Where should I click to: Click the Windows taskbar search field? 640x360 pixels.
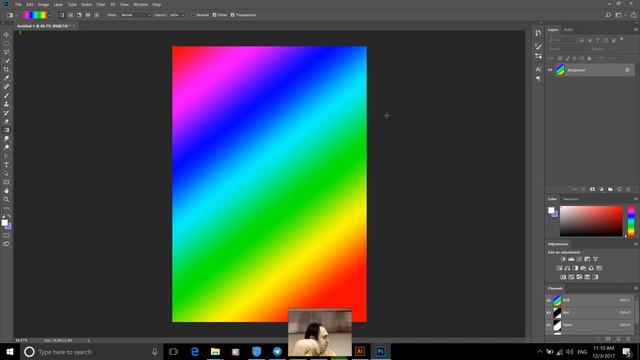coord(92,351)
